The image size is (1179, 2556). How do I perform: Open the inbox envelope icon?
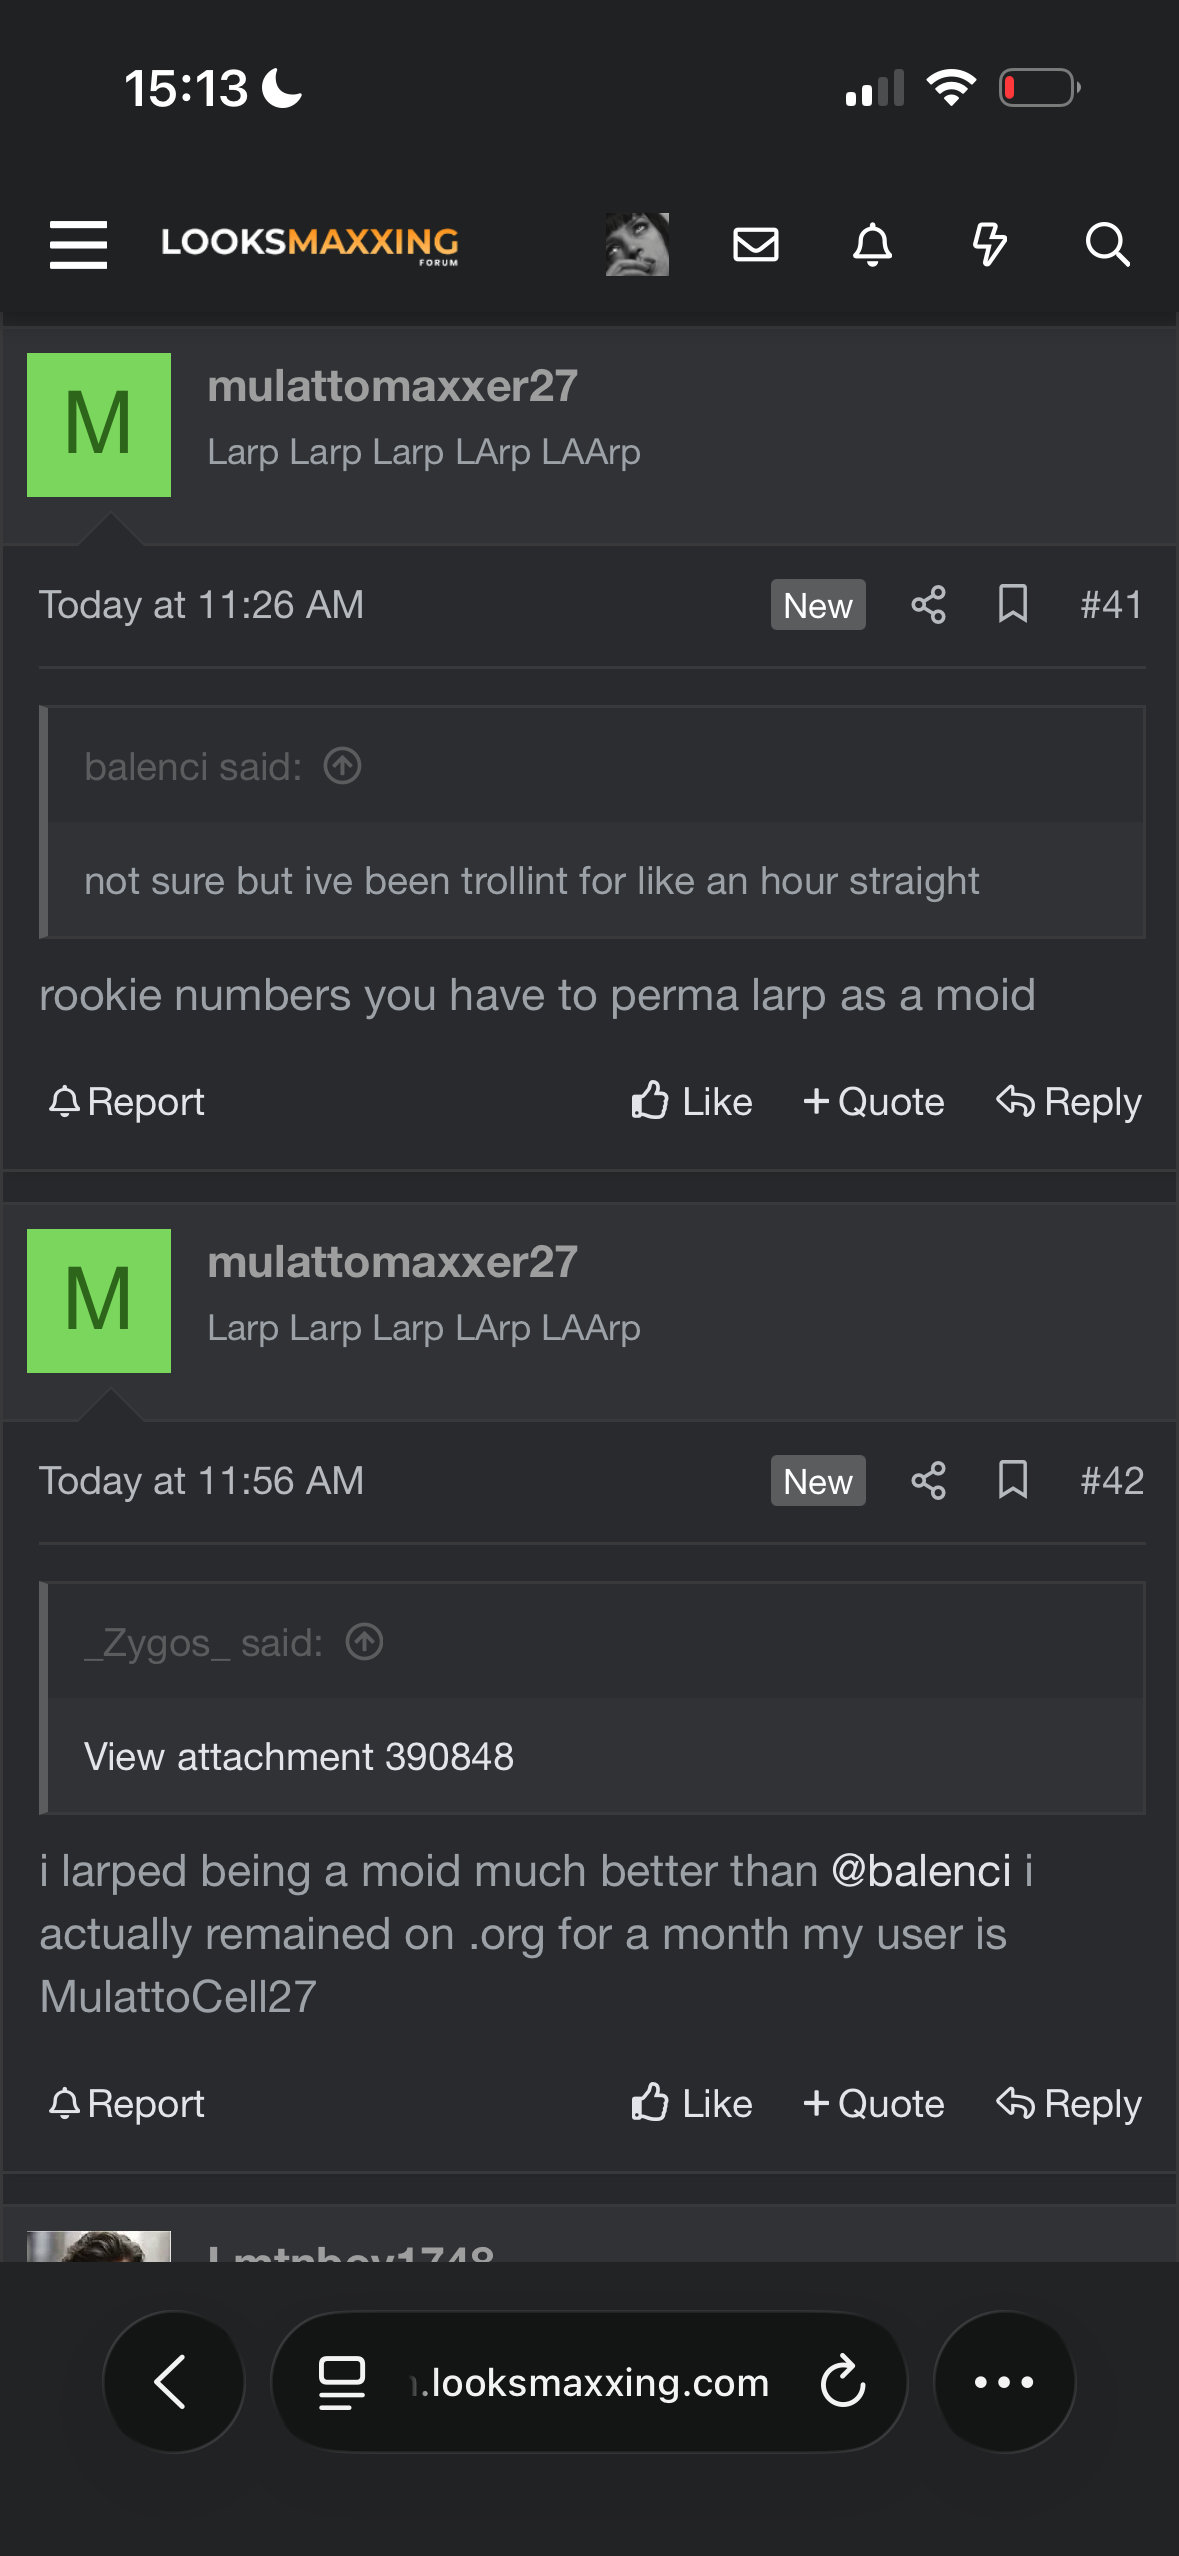point(756,245)
